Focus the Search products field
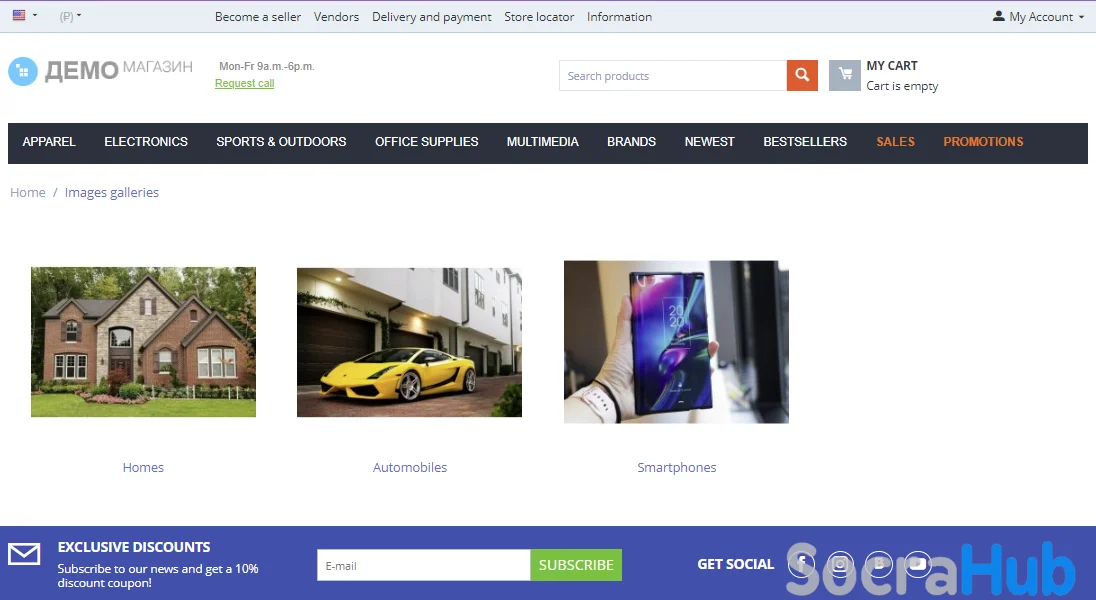 672,76
